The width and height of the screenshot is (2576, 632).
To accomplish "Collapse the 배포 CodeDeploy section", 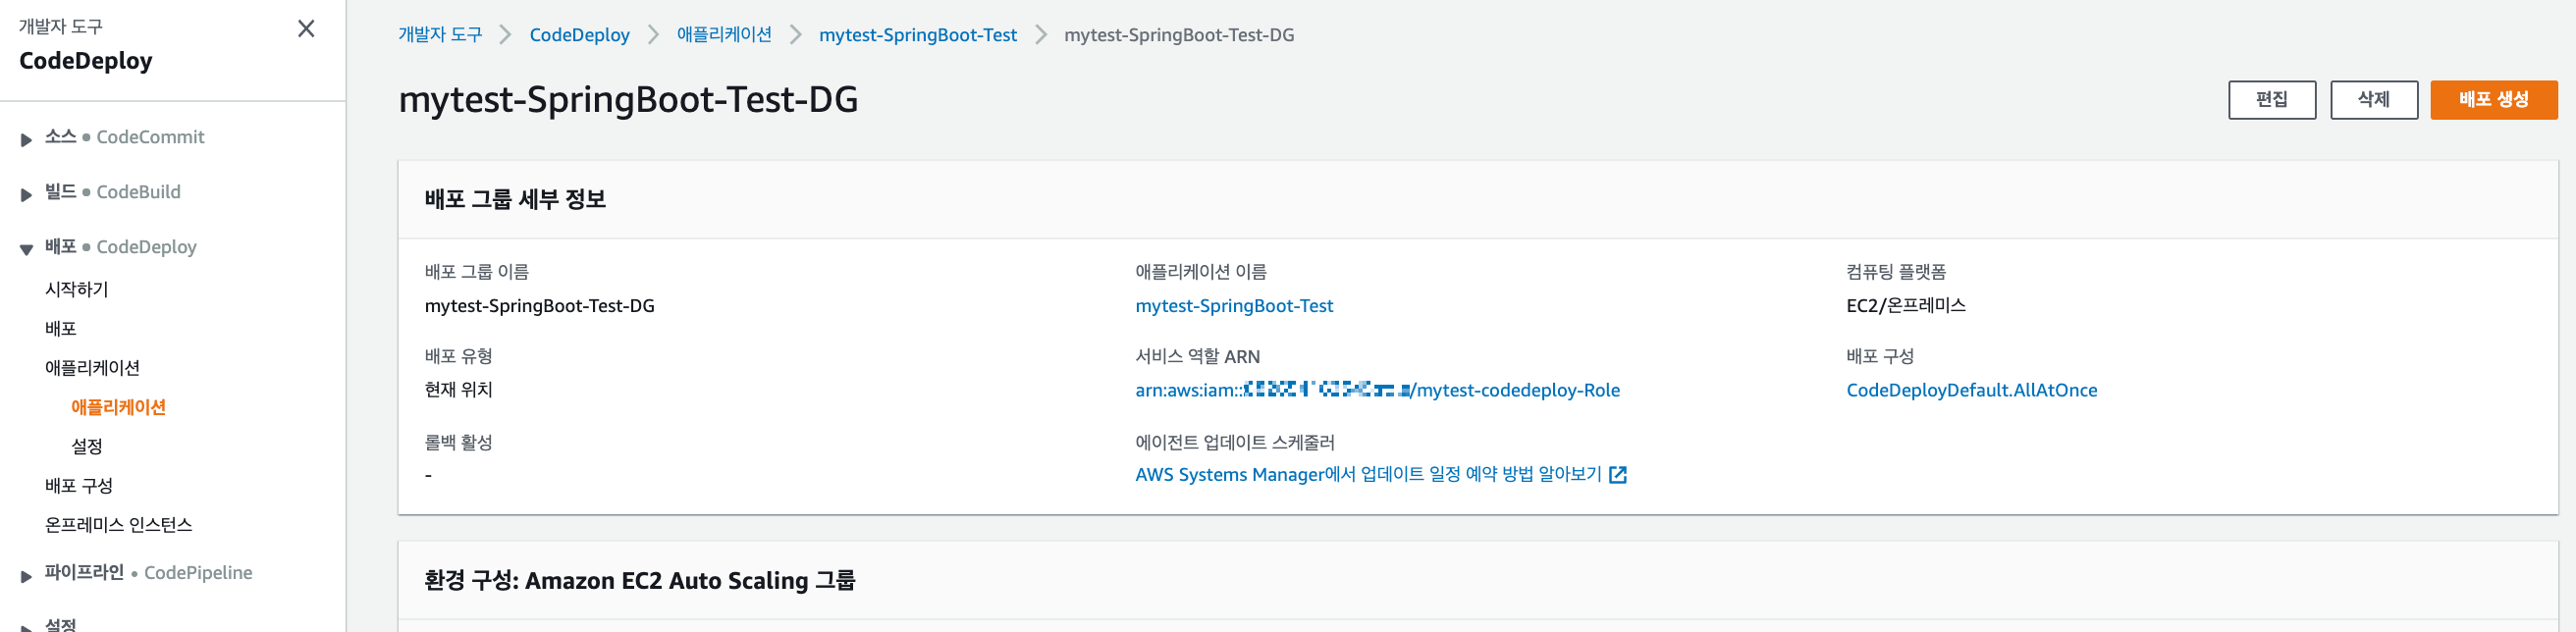I will (26, 250).
